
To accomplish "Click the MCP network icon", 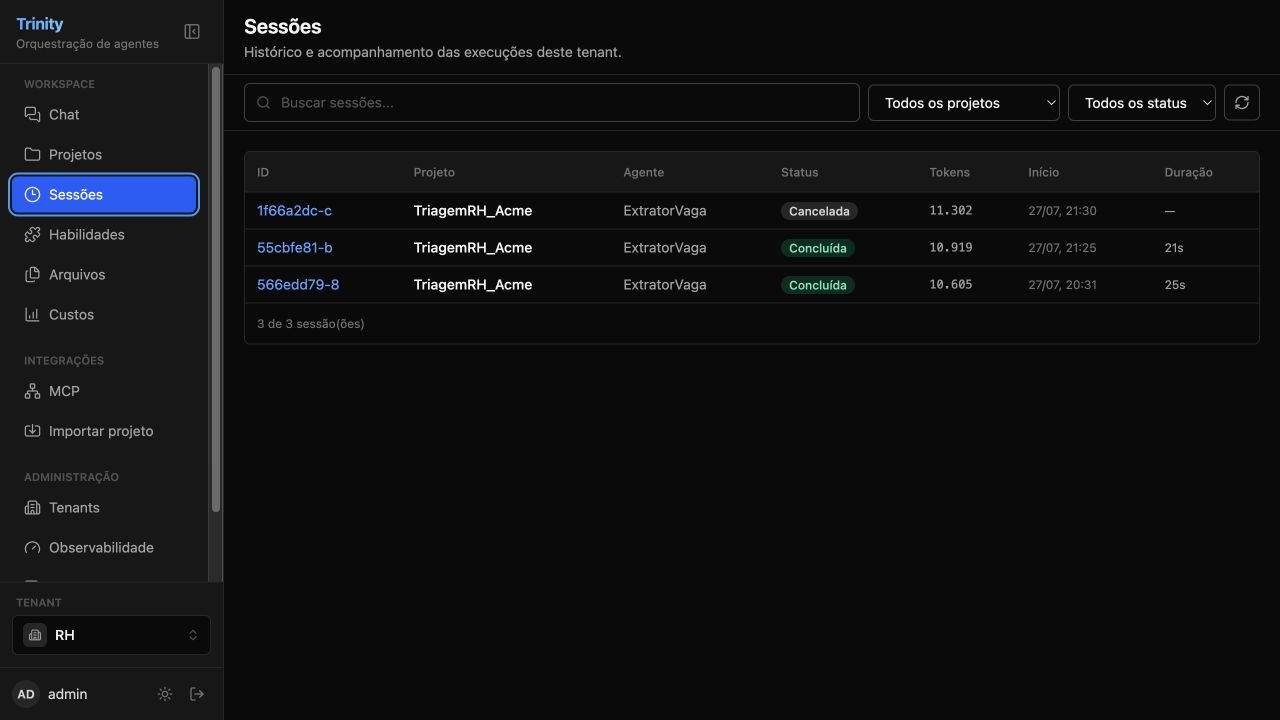I will click(x=33, y=392).
